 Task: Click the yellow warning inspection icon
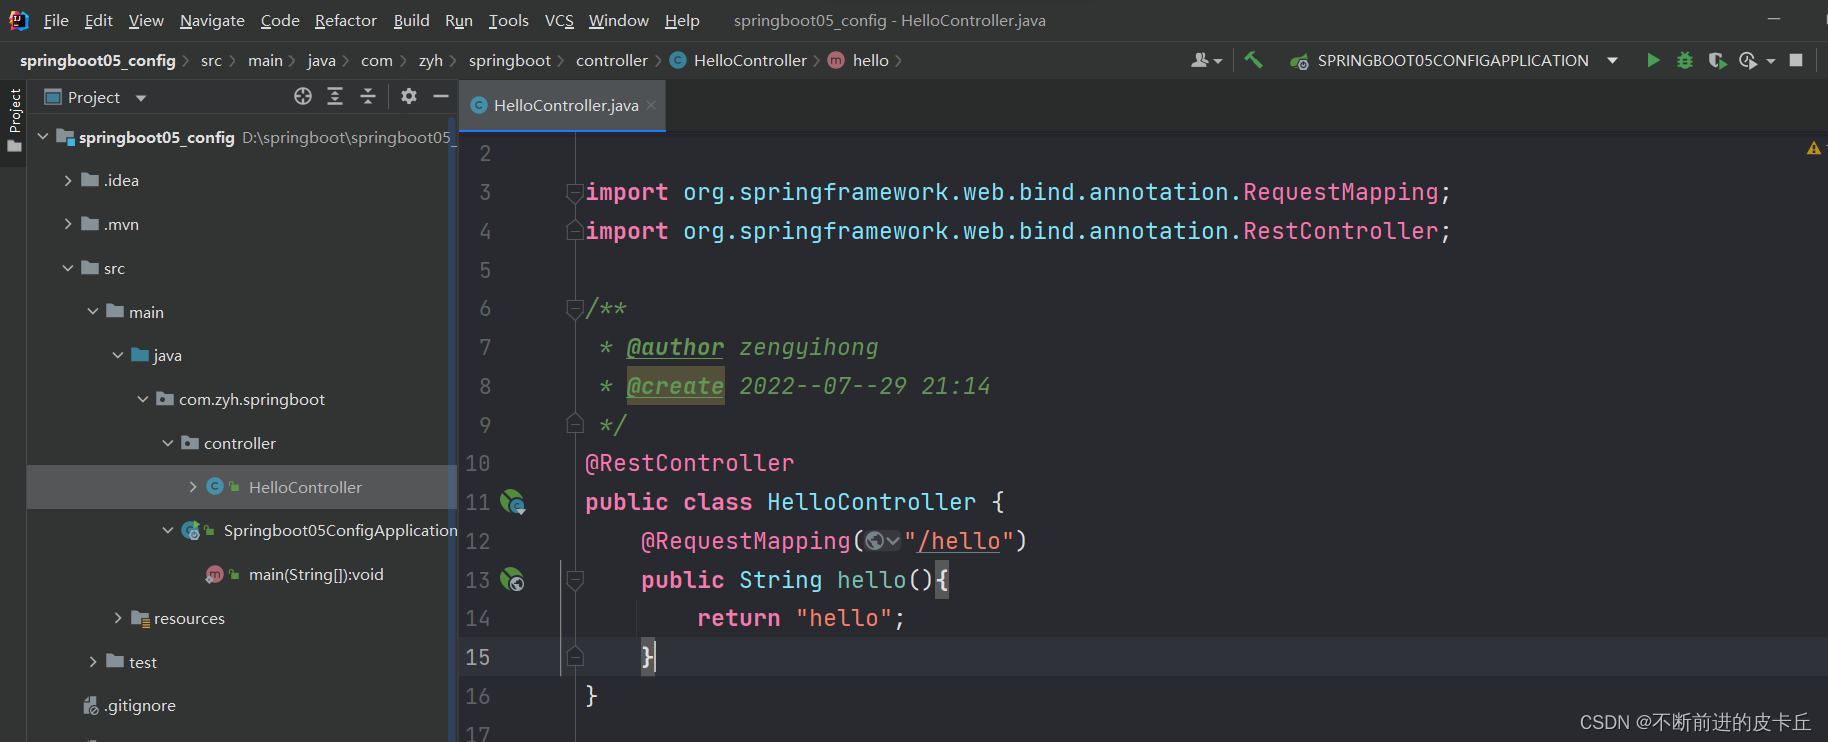coord(1813,148)
